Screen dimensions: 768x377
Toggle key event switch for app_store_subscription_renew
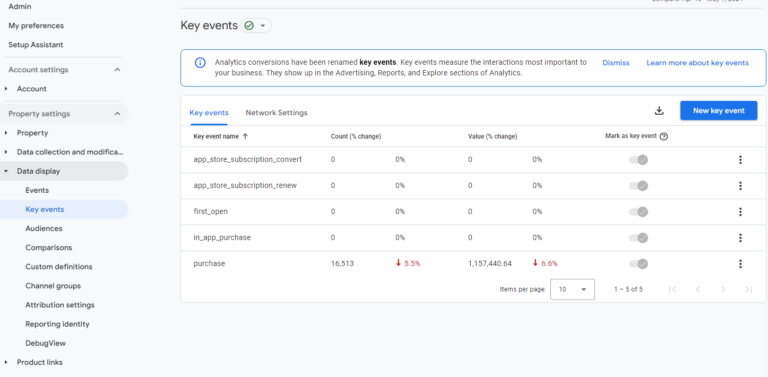tap(639, 186)
